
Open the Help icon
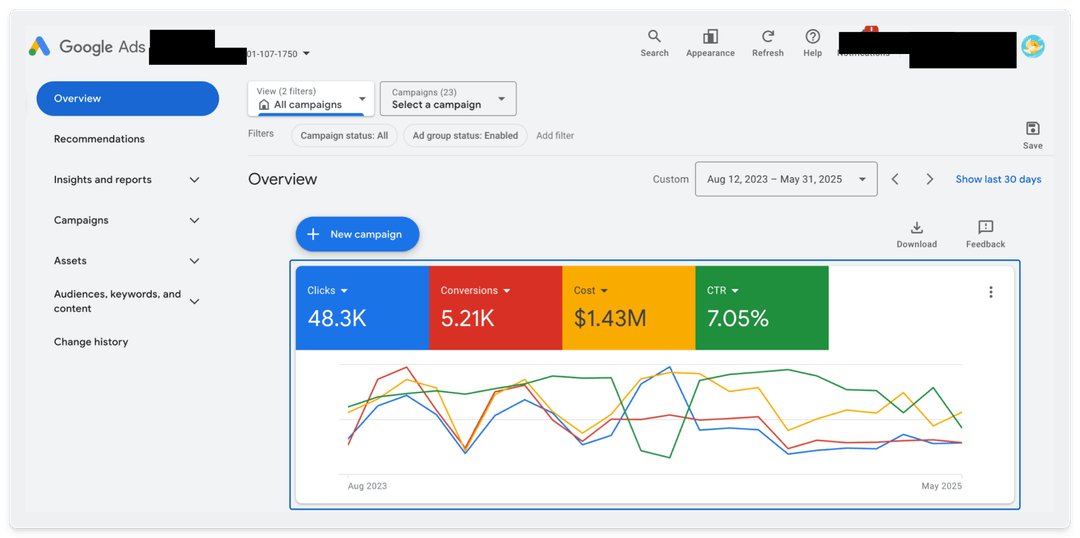[812, 36]
